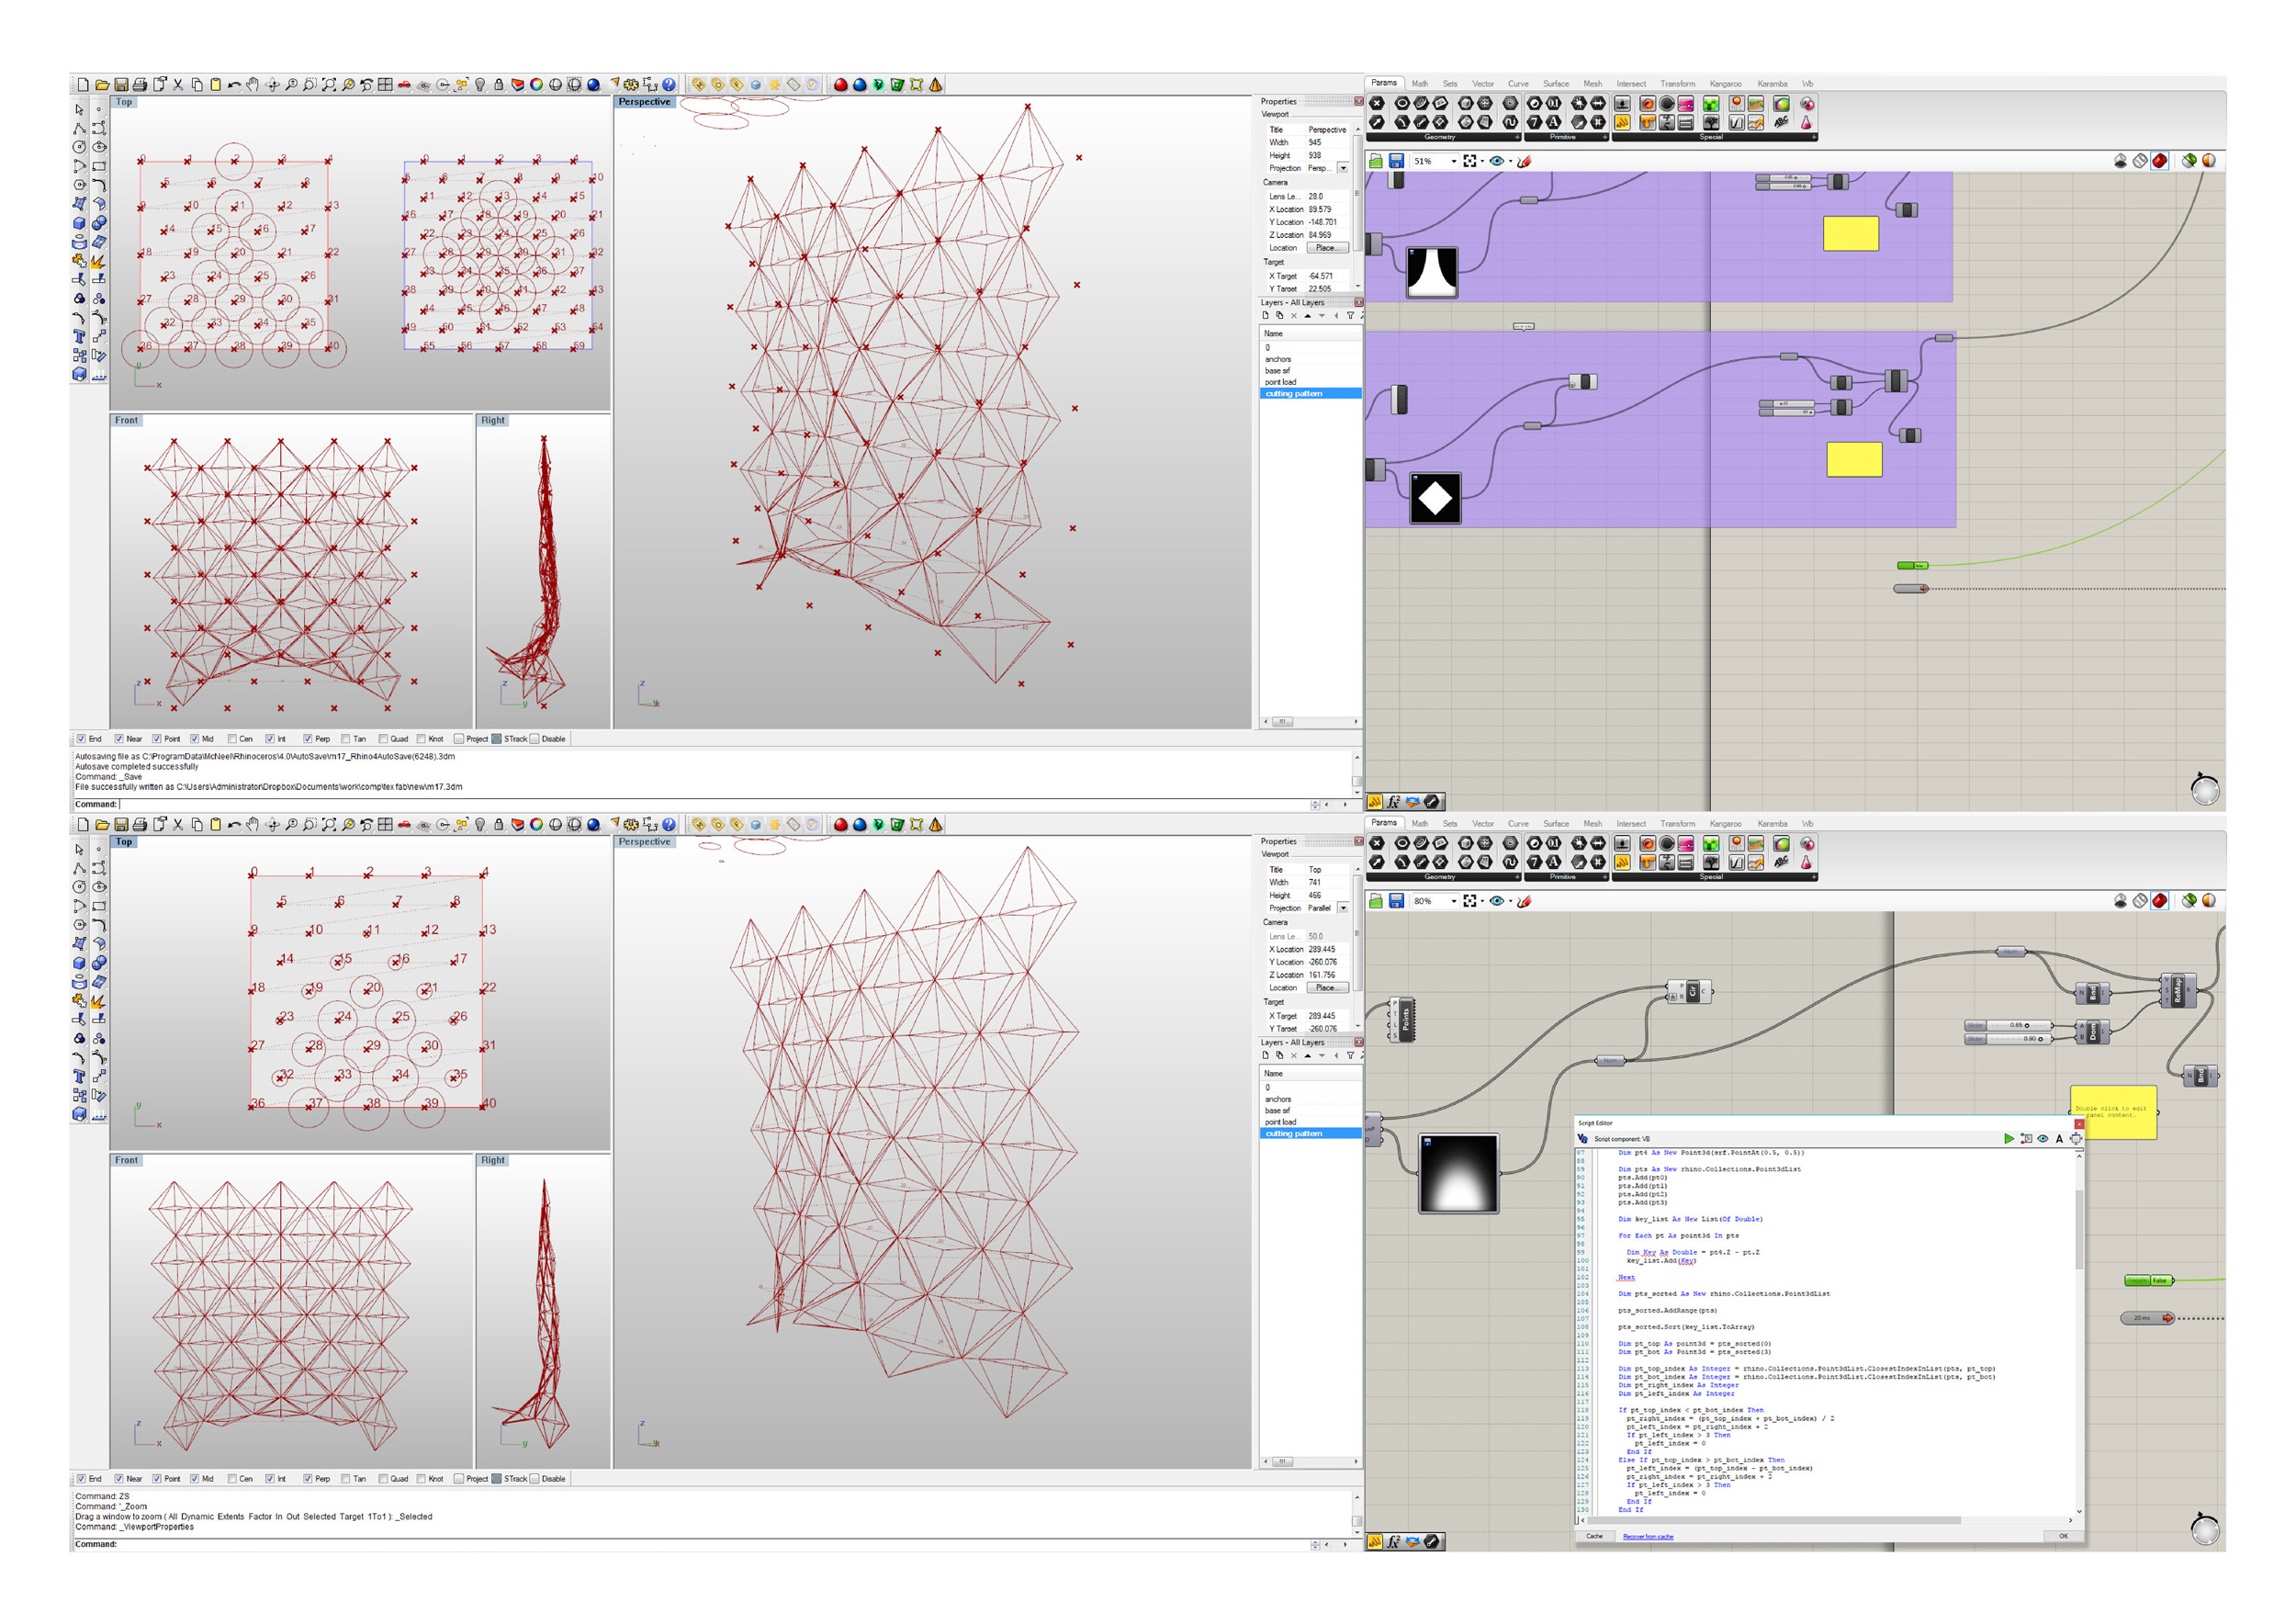Open 51% zoom dropdown in upper Grasshopper
2296x1624 pixels.
(1453, 161)
